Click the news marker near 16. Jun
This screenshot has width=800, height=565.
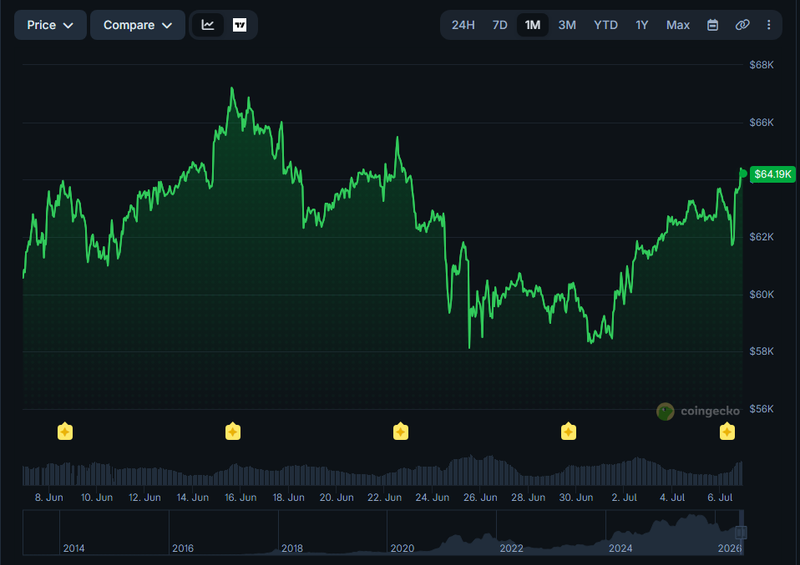[233, 432]
